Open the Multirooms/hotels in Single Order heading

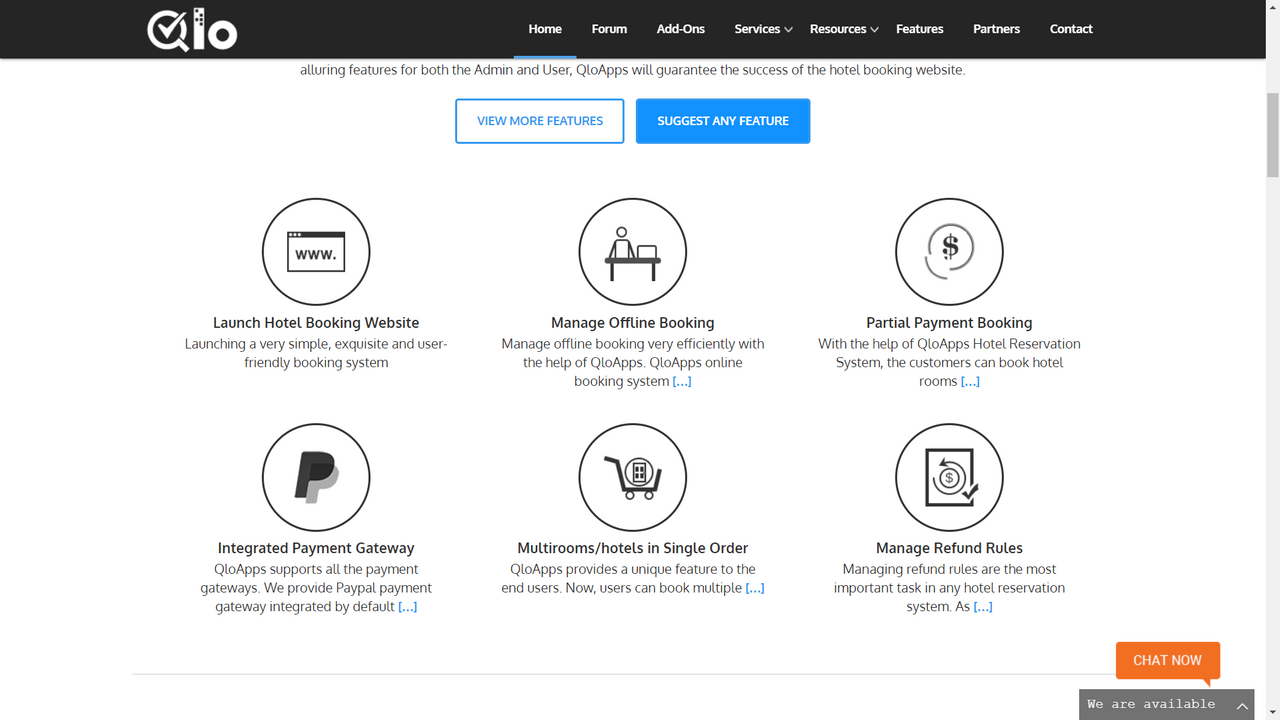tap(633, 548)
